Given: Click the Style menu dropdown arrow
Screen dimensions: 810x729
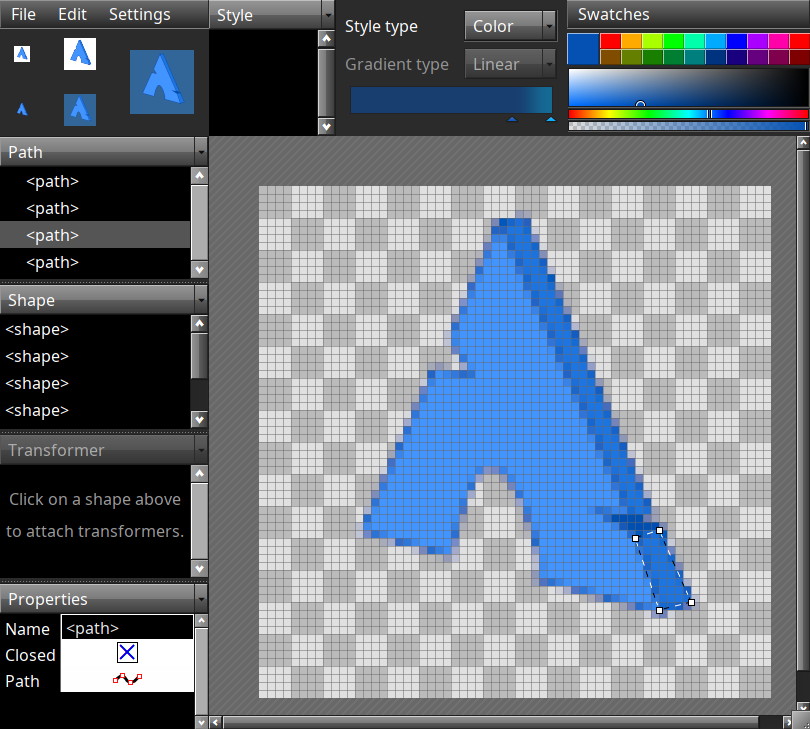Looking at the screenshot, I should click(x=328, y=15).
